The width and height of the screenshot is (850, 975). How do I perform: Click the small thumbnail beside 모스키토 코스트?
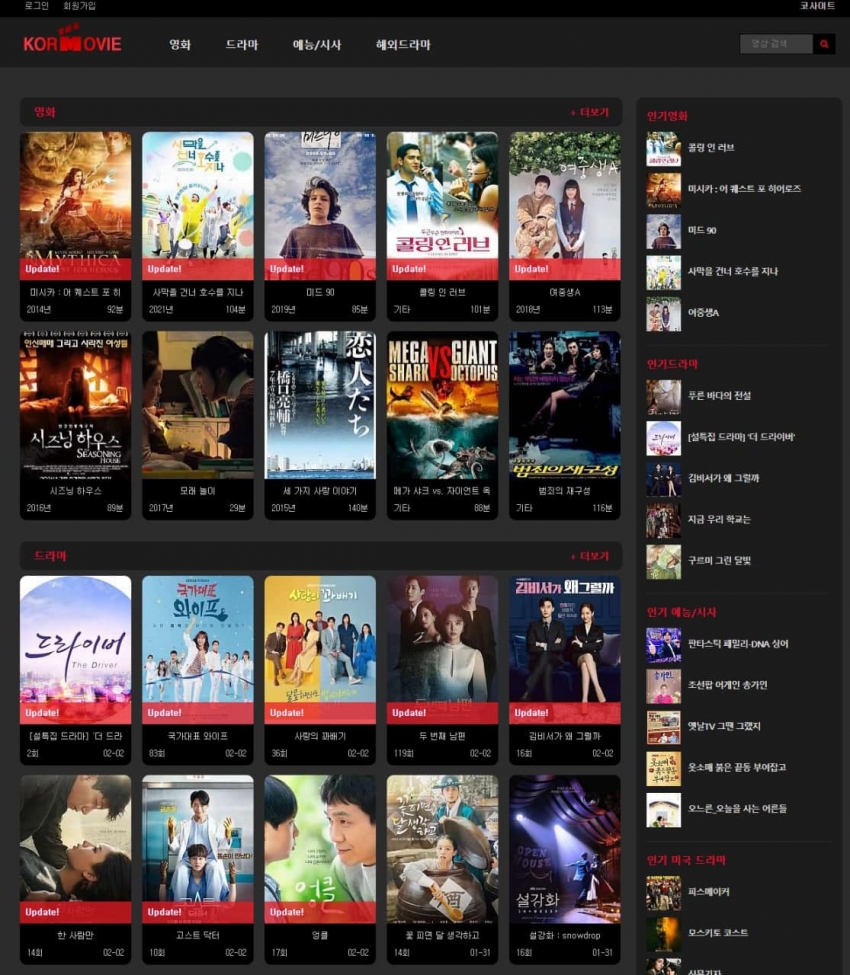663,934
